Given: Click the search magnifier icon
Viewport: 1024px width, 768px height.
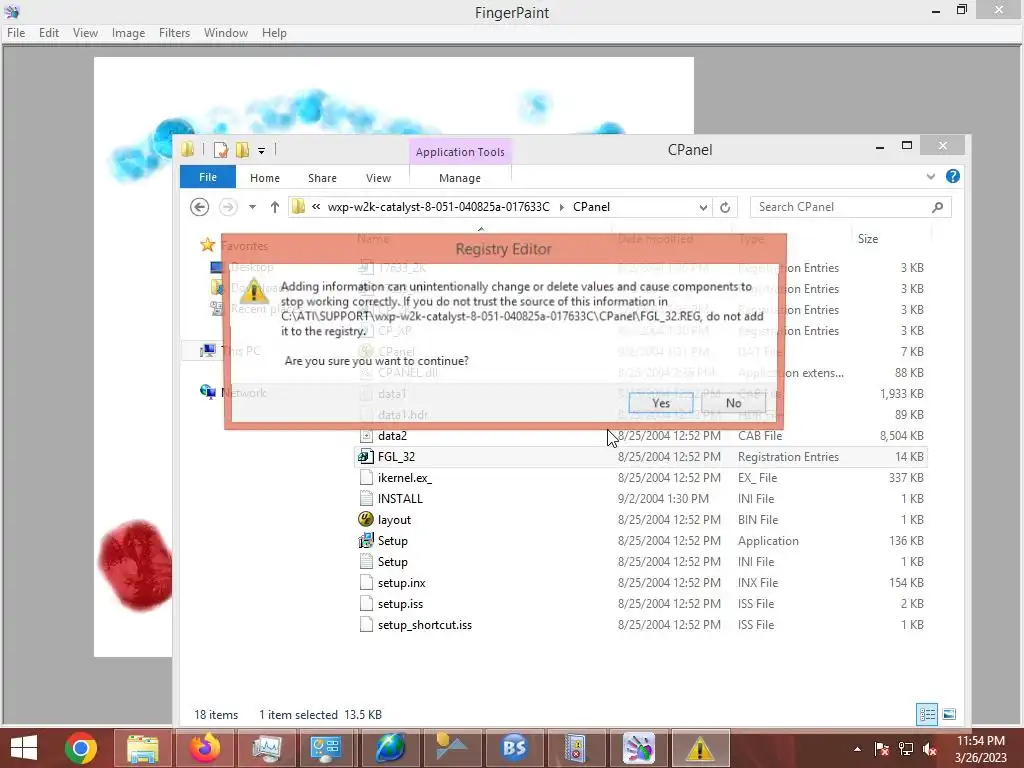Looking at the screenshot, I should (937, 207).
